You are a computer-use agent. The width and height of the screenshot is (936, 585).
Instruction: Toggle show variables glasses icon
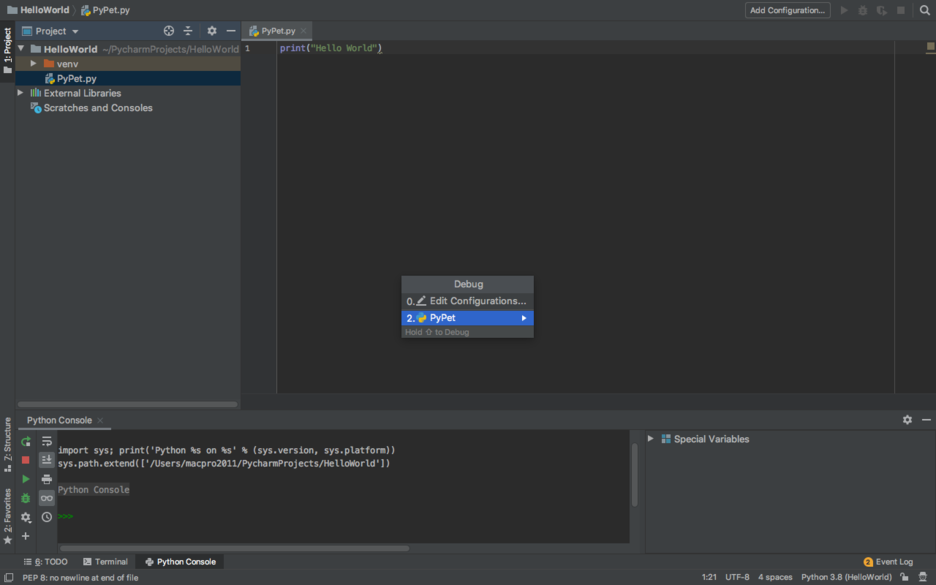[47, 498]
